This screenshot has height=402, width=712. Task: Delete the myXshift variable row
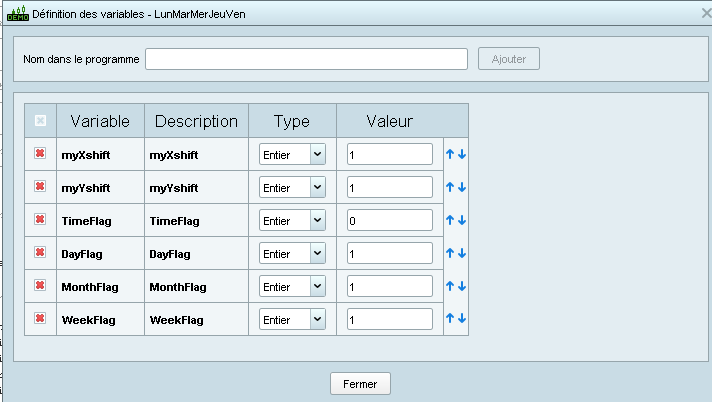pyautogui.click(x=40, y=154)
